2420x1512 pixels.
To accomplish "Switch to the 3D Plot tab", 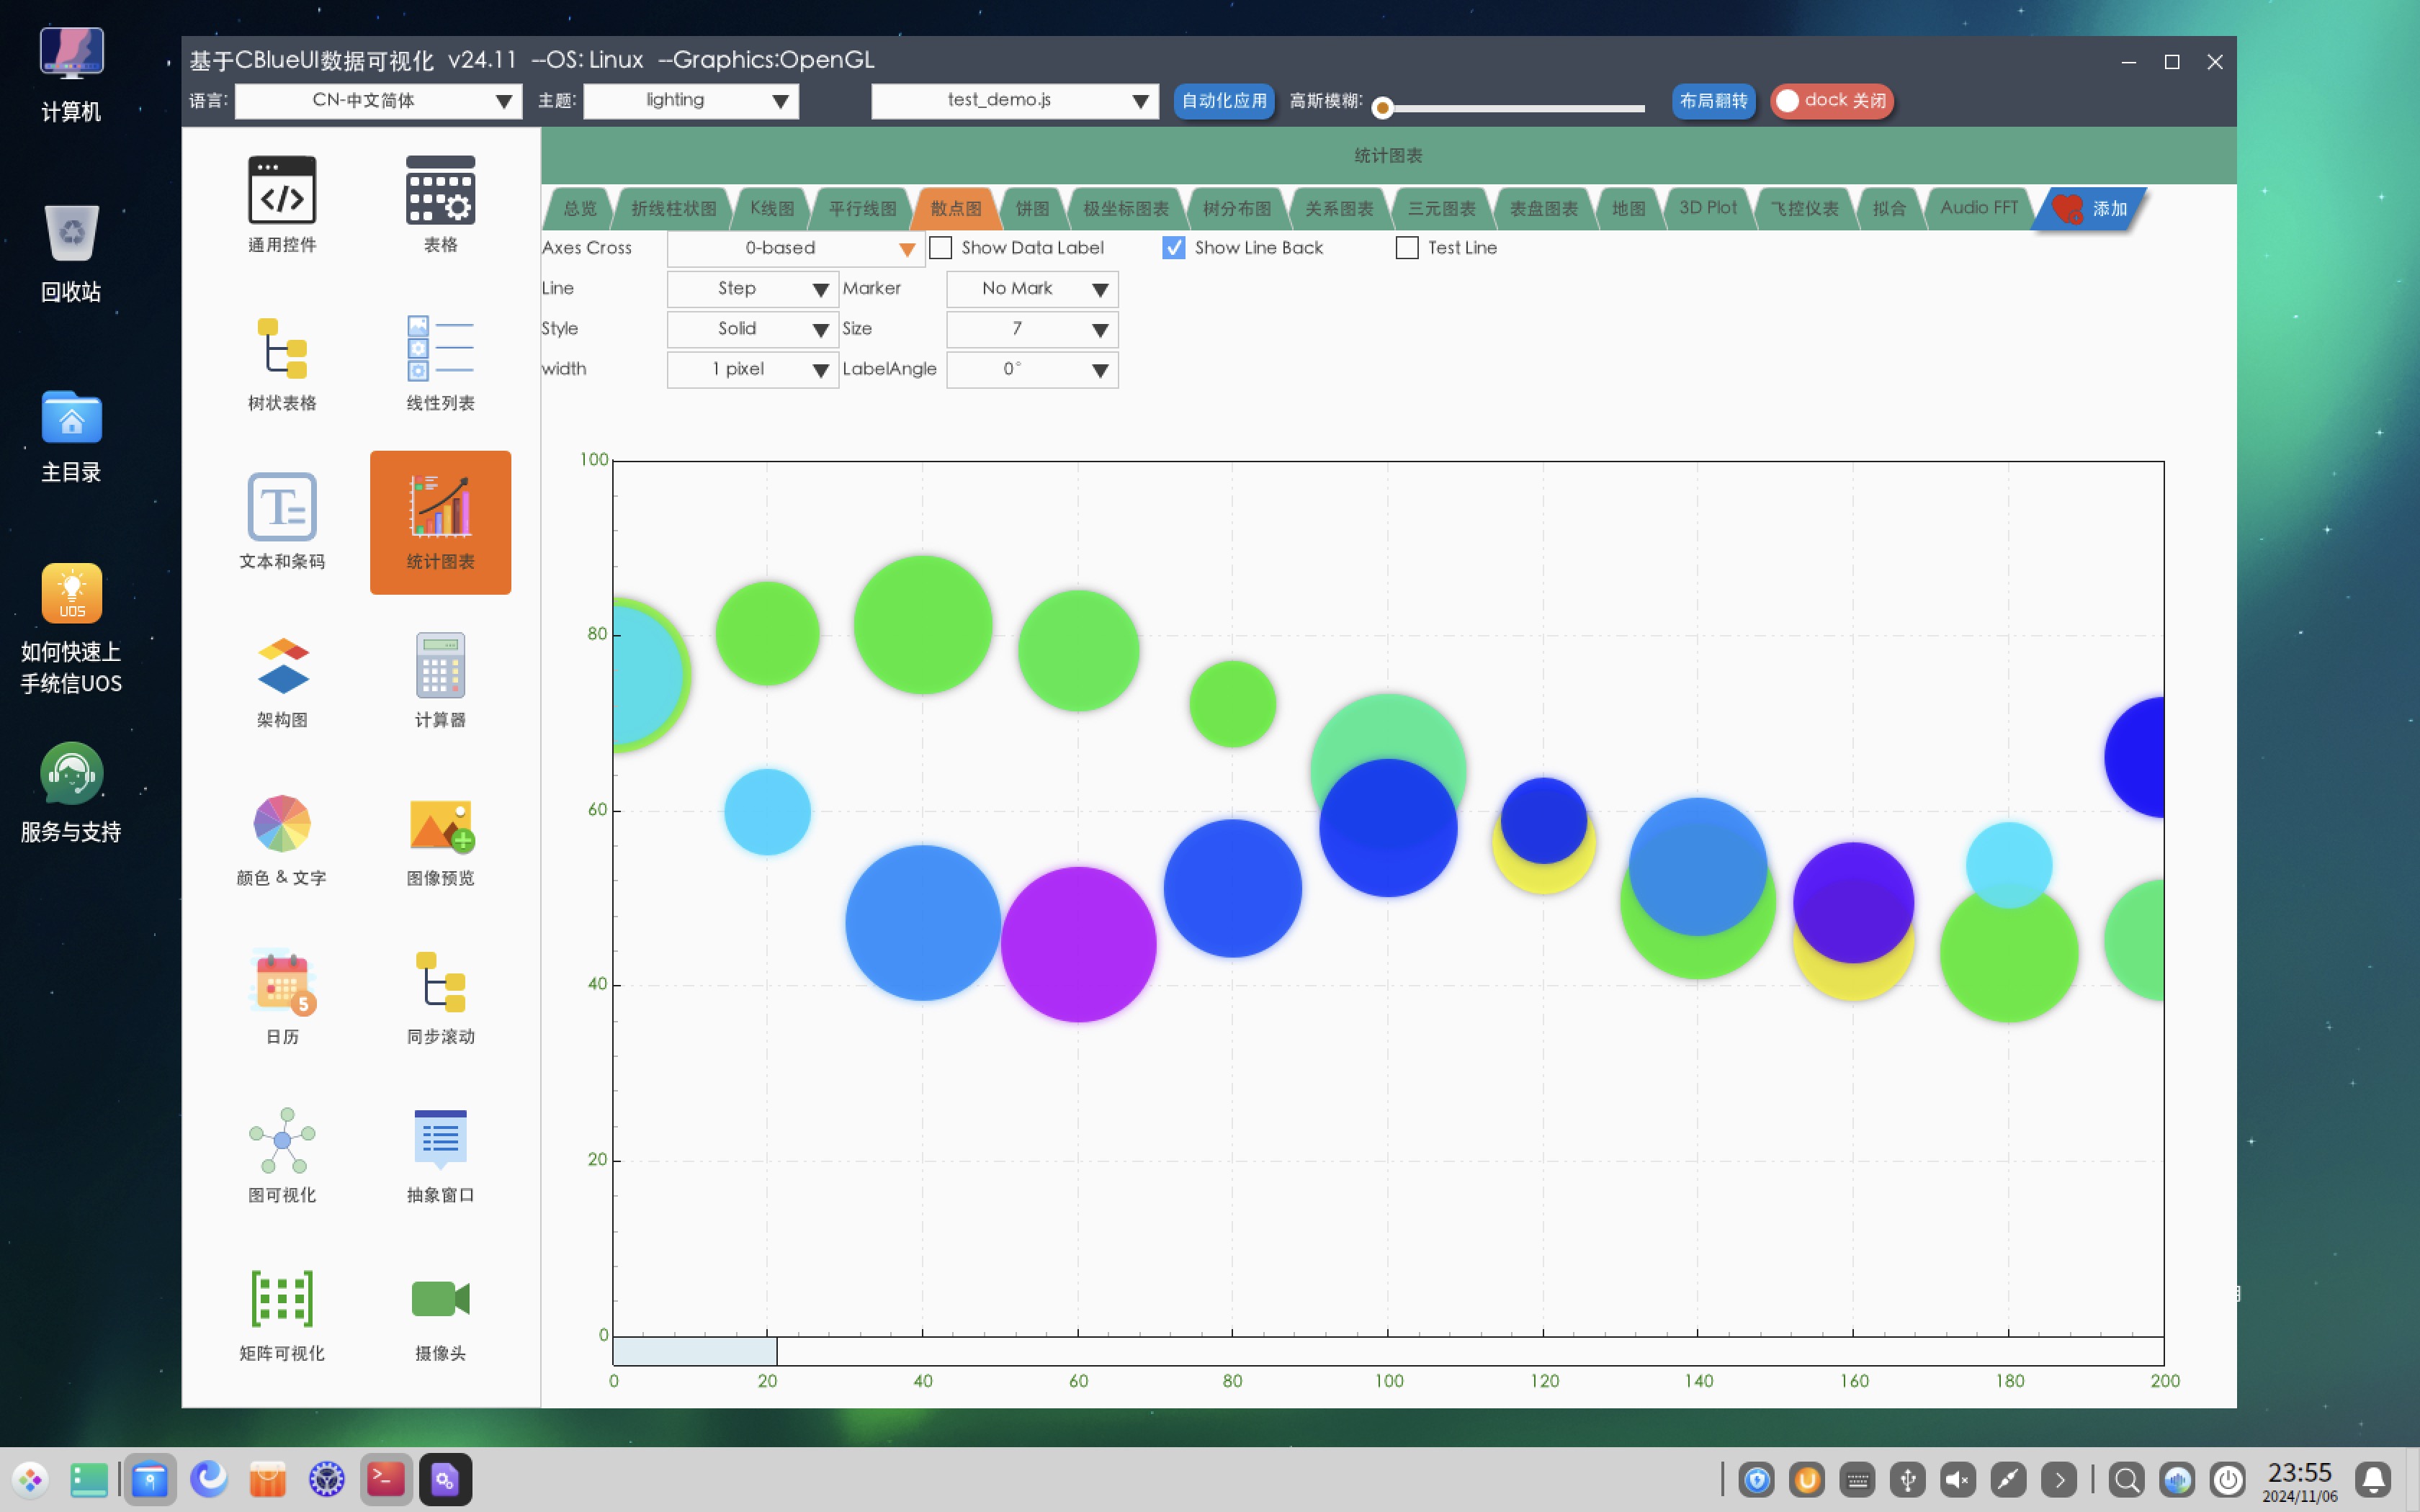I will [1707, 208].
